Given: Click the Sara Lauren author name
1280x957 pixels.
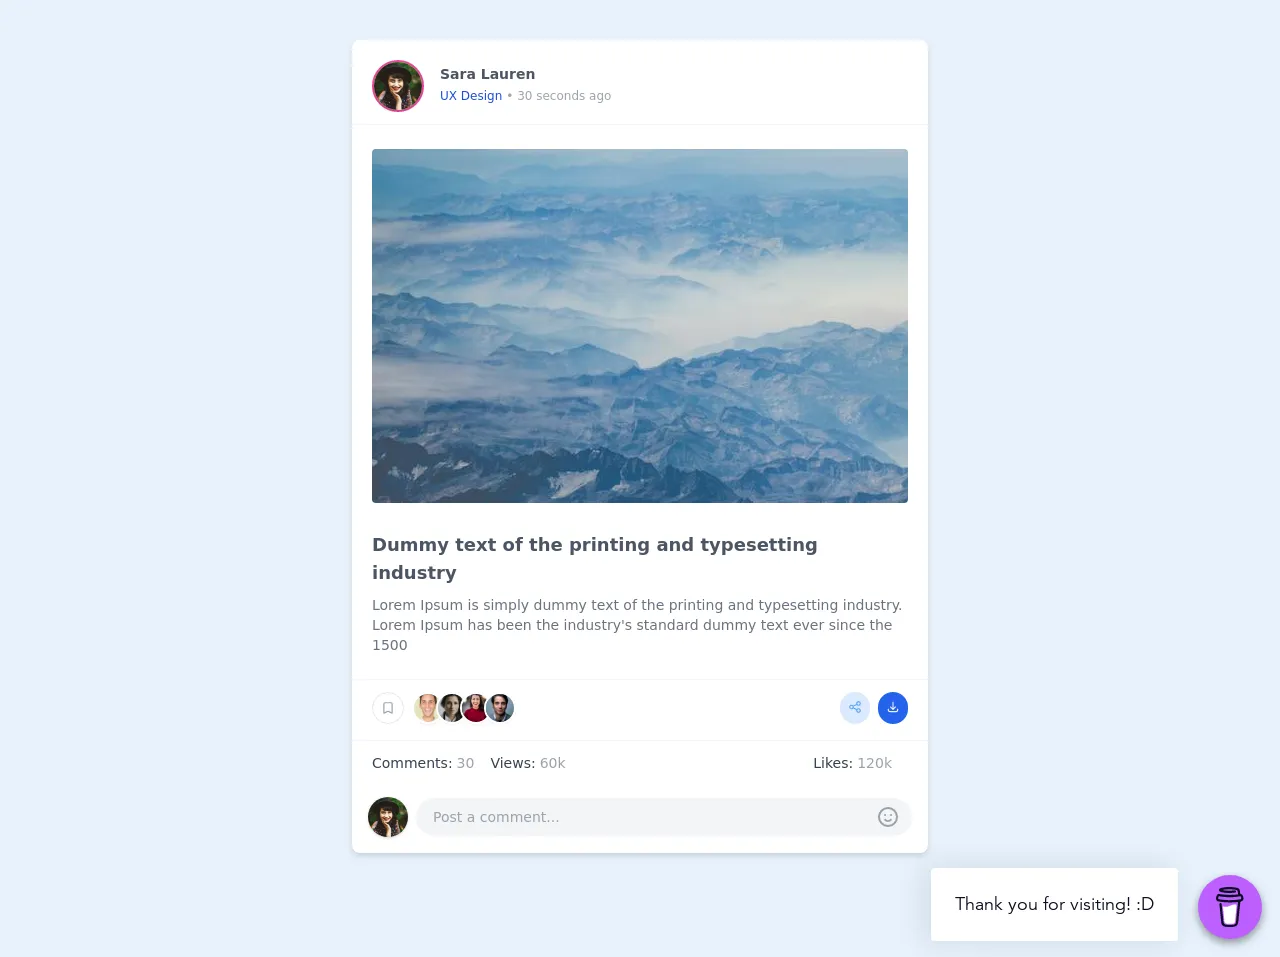Looking at the screenshot, I should click(x=487, y=74).
